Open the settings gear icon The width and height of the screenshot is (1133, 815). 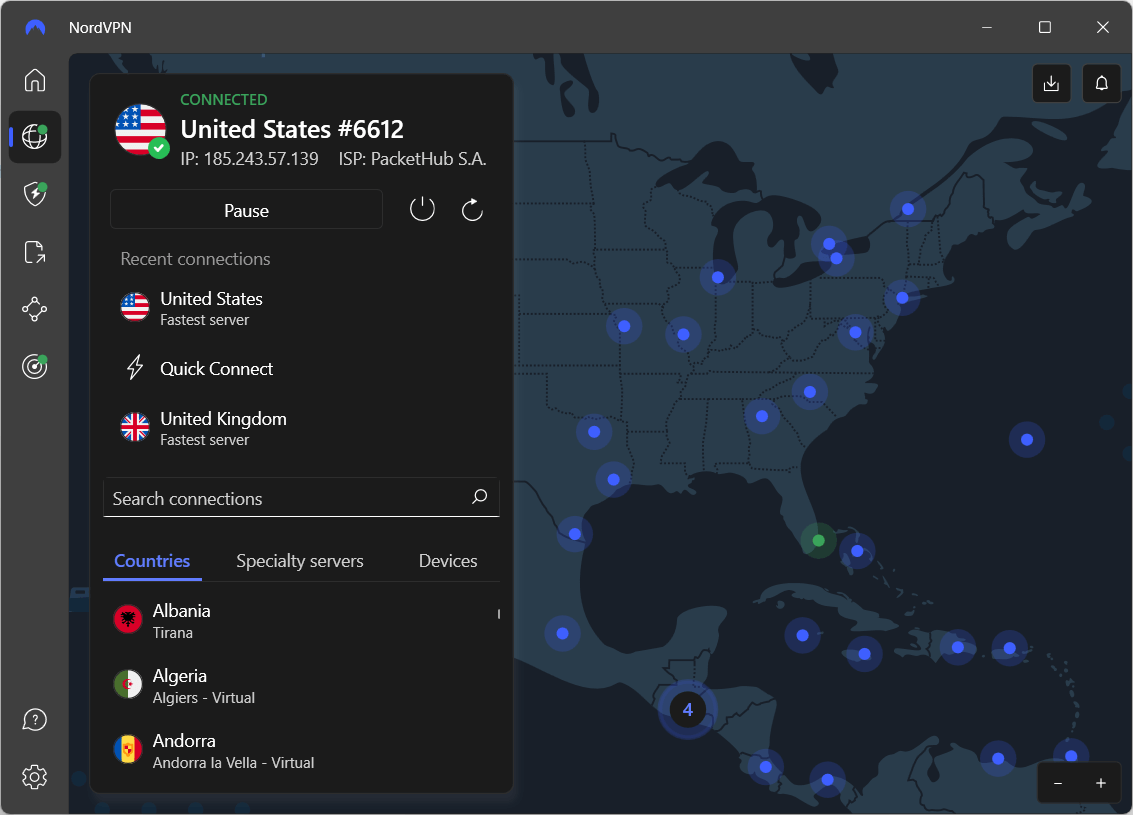tap(35, 777)
